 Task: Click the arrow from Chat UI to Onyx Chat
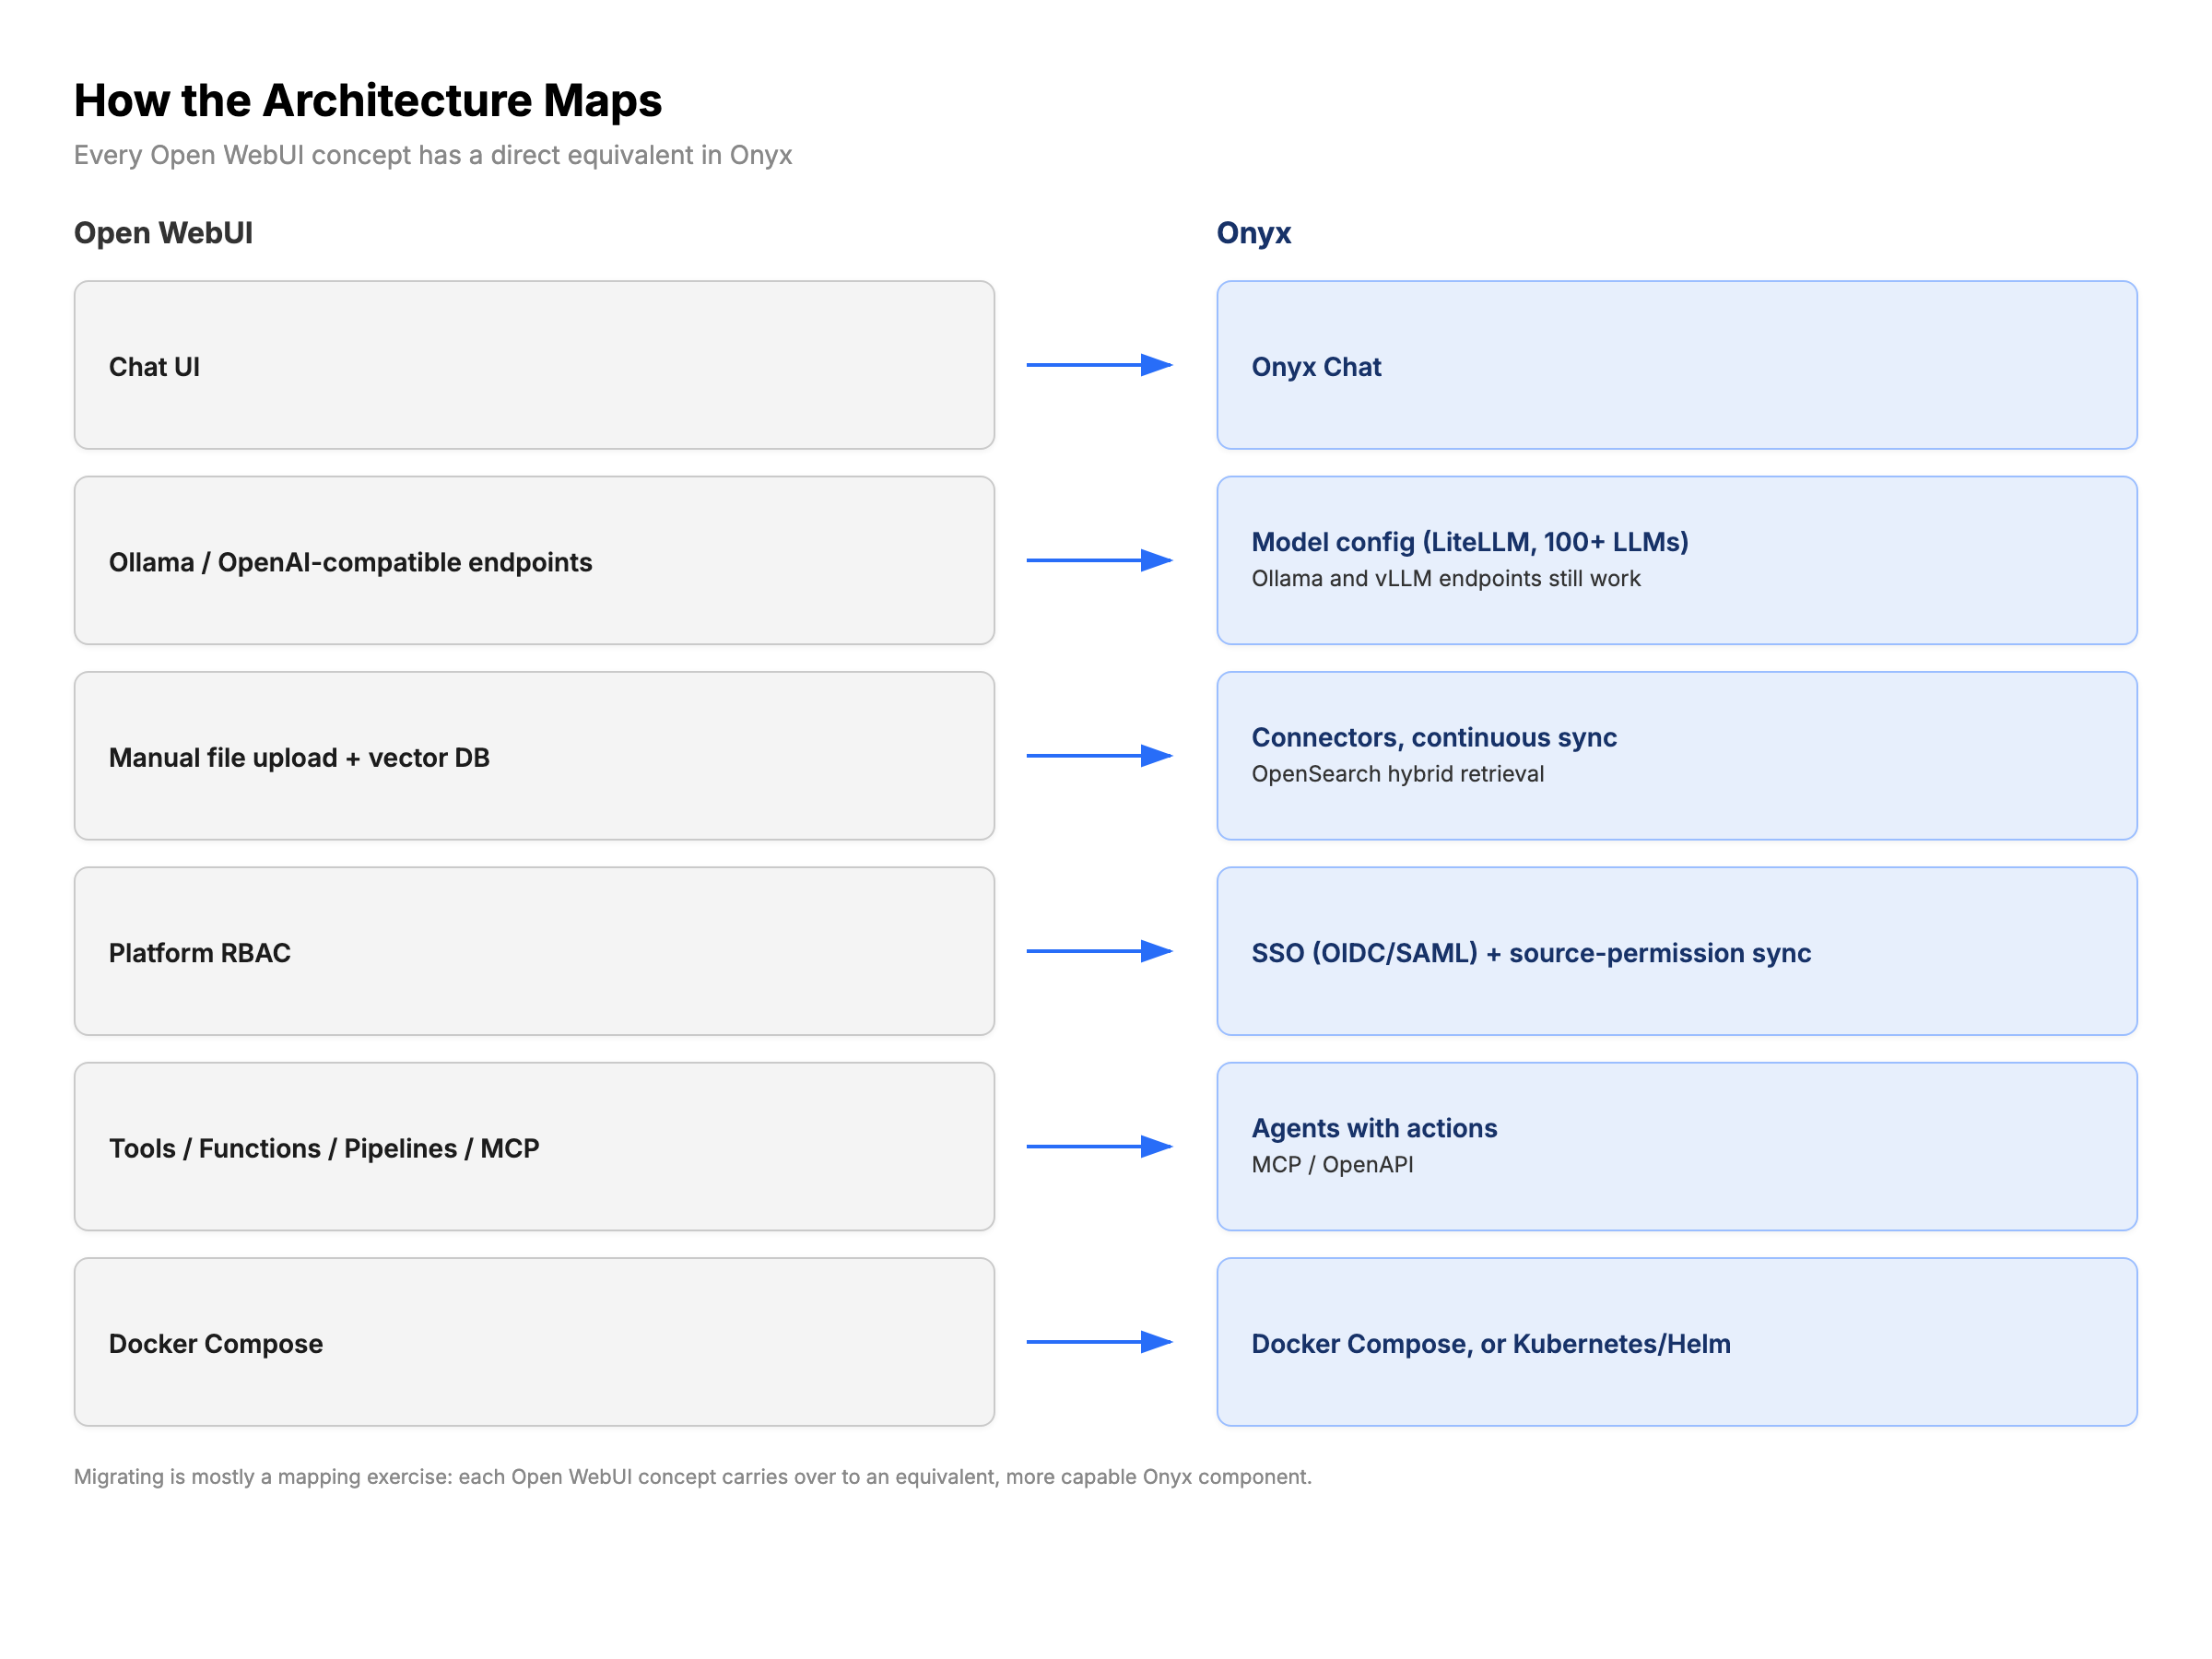pos(1099,365)
